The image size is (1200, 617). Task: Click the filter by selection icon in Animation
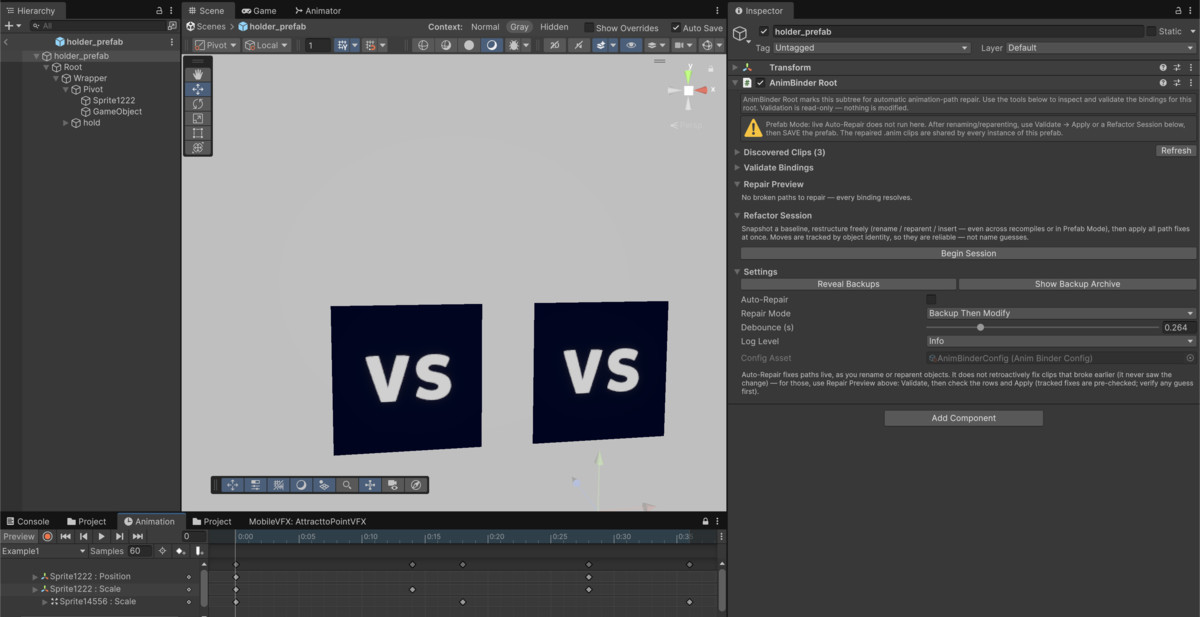coord(163,551)
